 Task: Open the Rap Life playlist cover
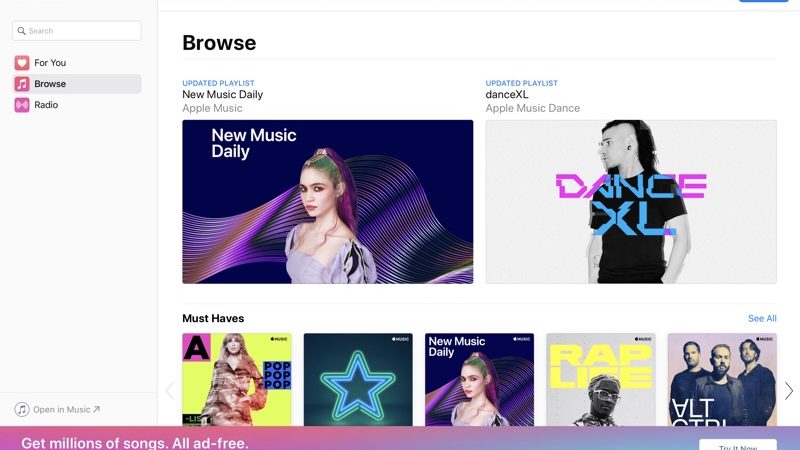(601, 380)
